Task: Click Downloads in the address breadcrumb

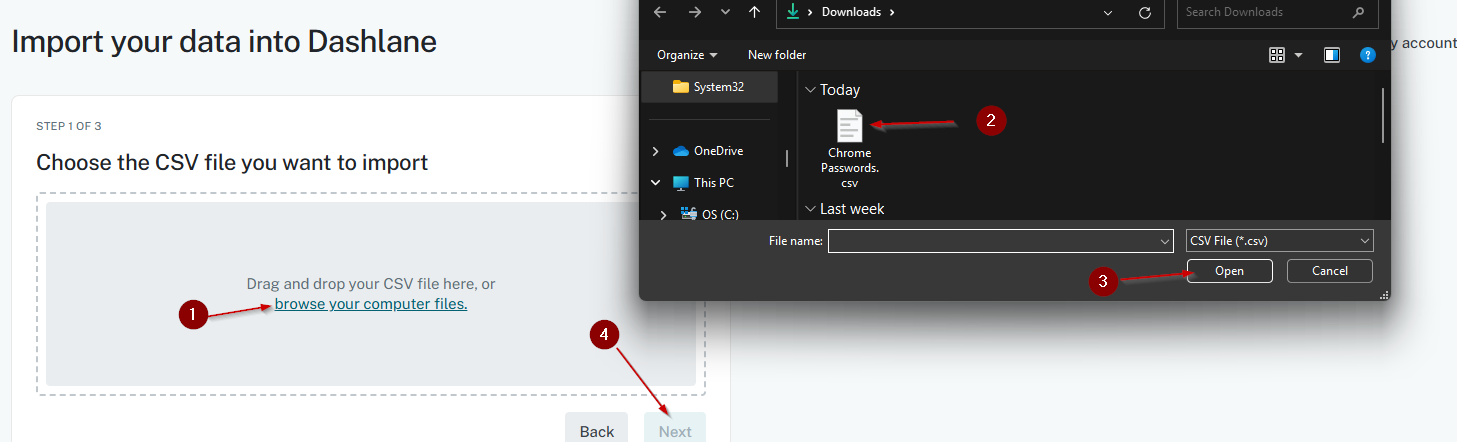Action: click(x=852, y=13)
